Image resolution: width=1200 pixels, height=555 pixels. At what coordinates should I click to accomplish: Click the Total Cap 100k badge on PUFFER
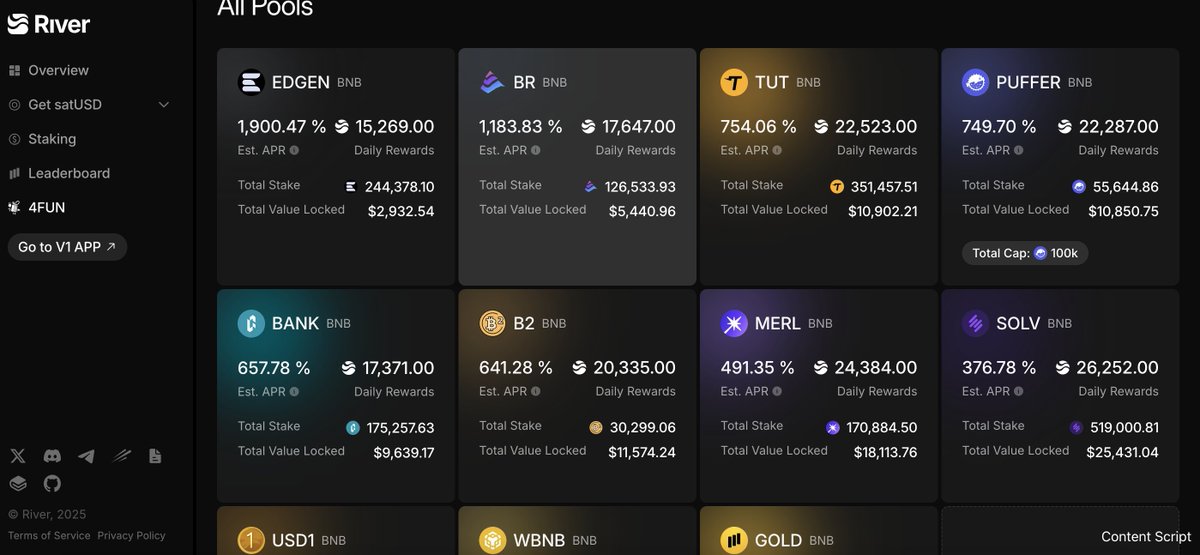[x=1025, y=253]
